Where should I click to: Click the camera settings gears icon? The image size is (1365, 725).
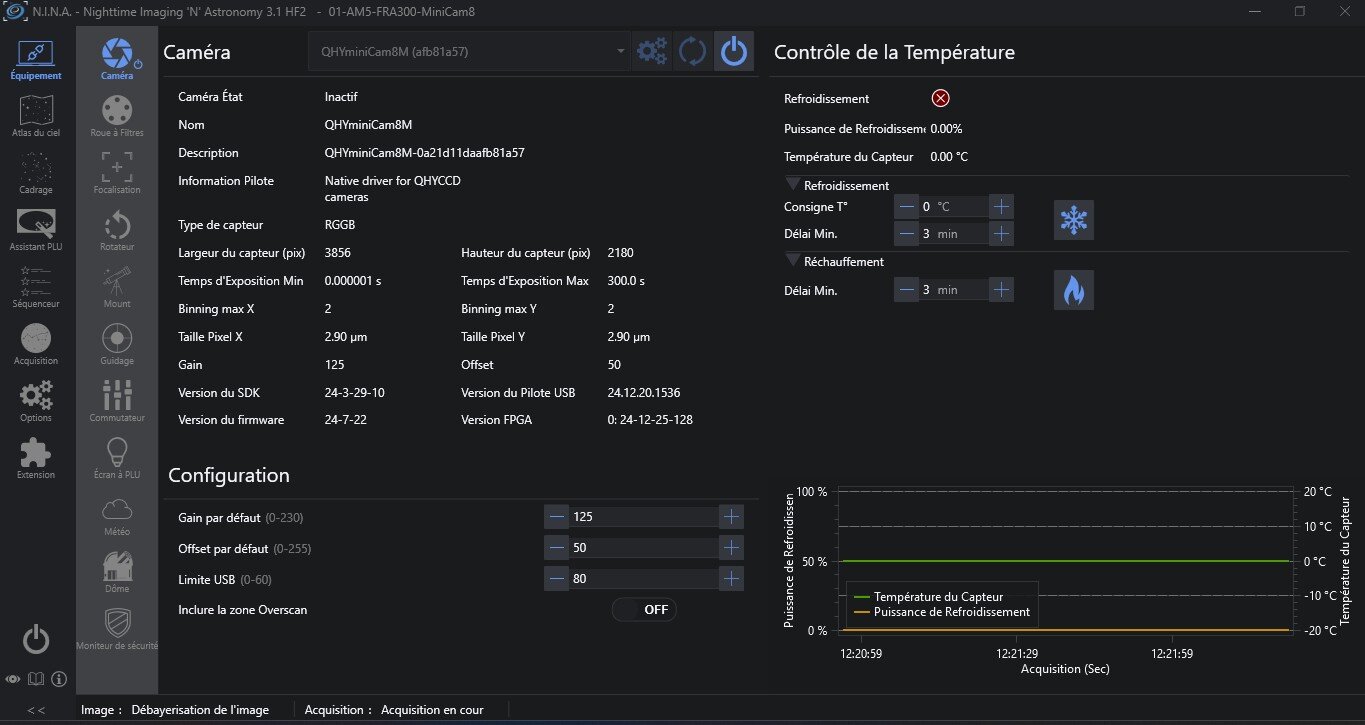pyautogui.click(x=652, y=51)
